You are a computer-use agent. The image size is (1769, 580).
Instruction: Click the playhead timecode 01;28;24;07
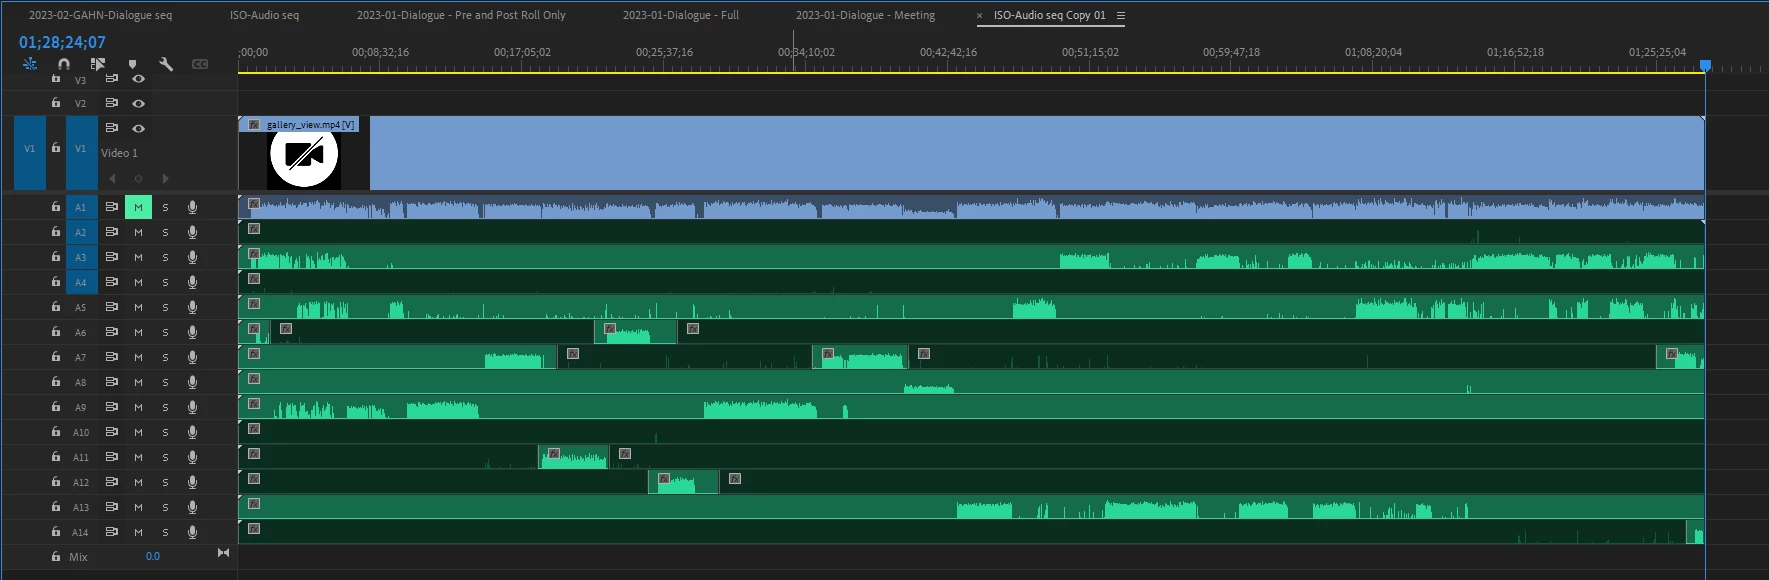pyautogui.click(x=62, y=42)
